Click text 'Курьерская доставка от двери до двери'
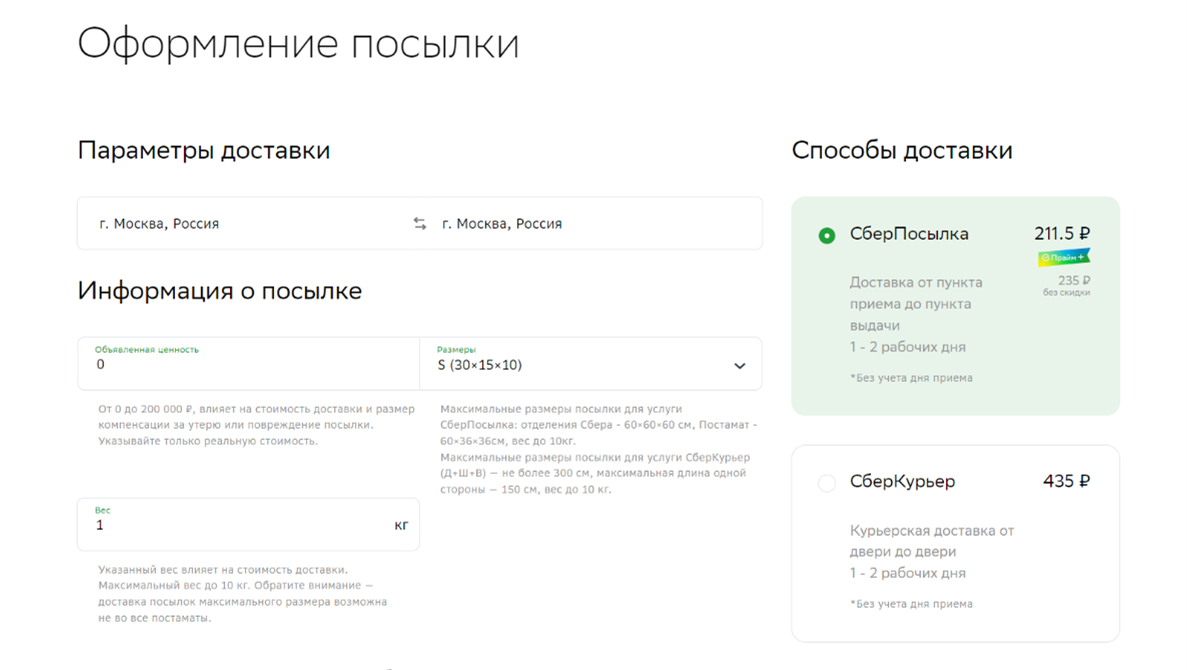Screen dimensions: 1187x670 [932, 541]
